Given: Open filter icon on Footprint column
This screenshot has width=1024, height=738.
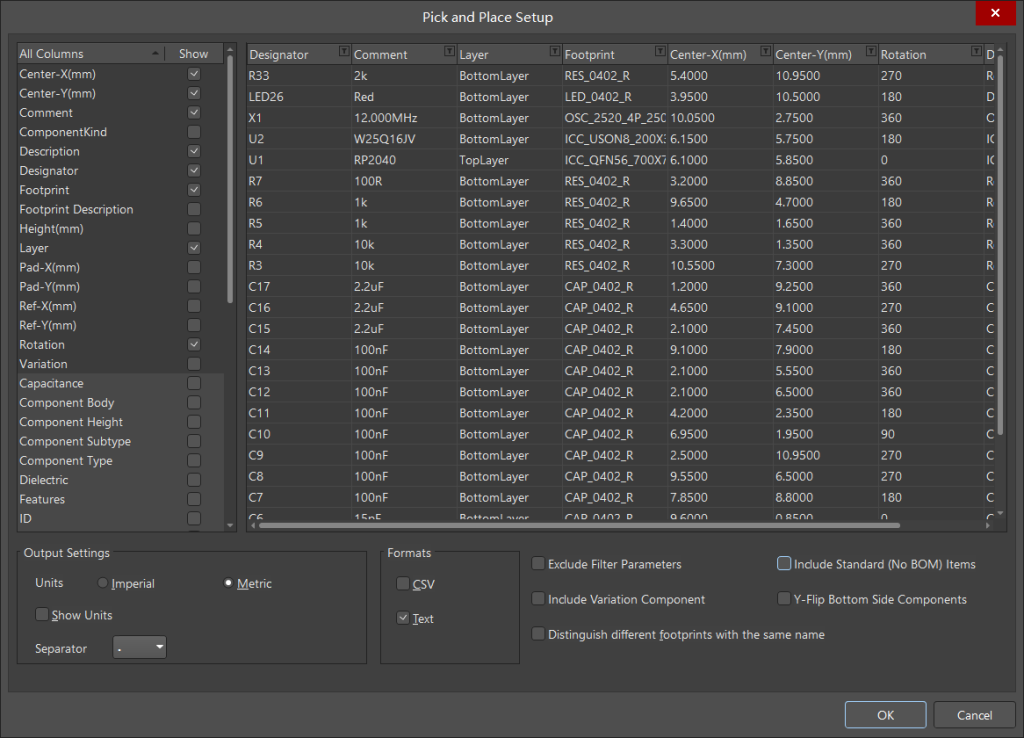Looking at the screenshot, I should pos(660,52).
